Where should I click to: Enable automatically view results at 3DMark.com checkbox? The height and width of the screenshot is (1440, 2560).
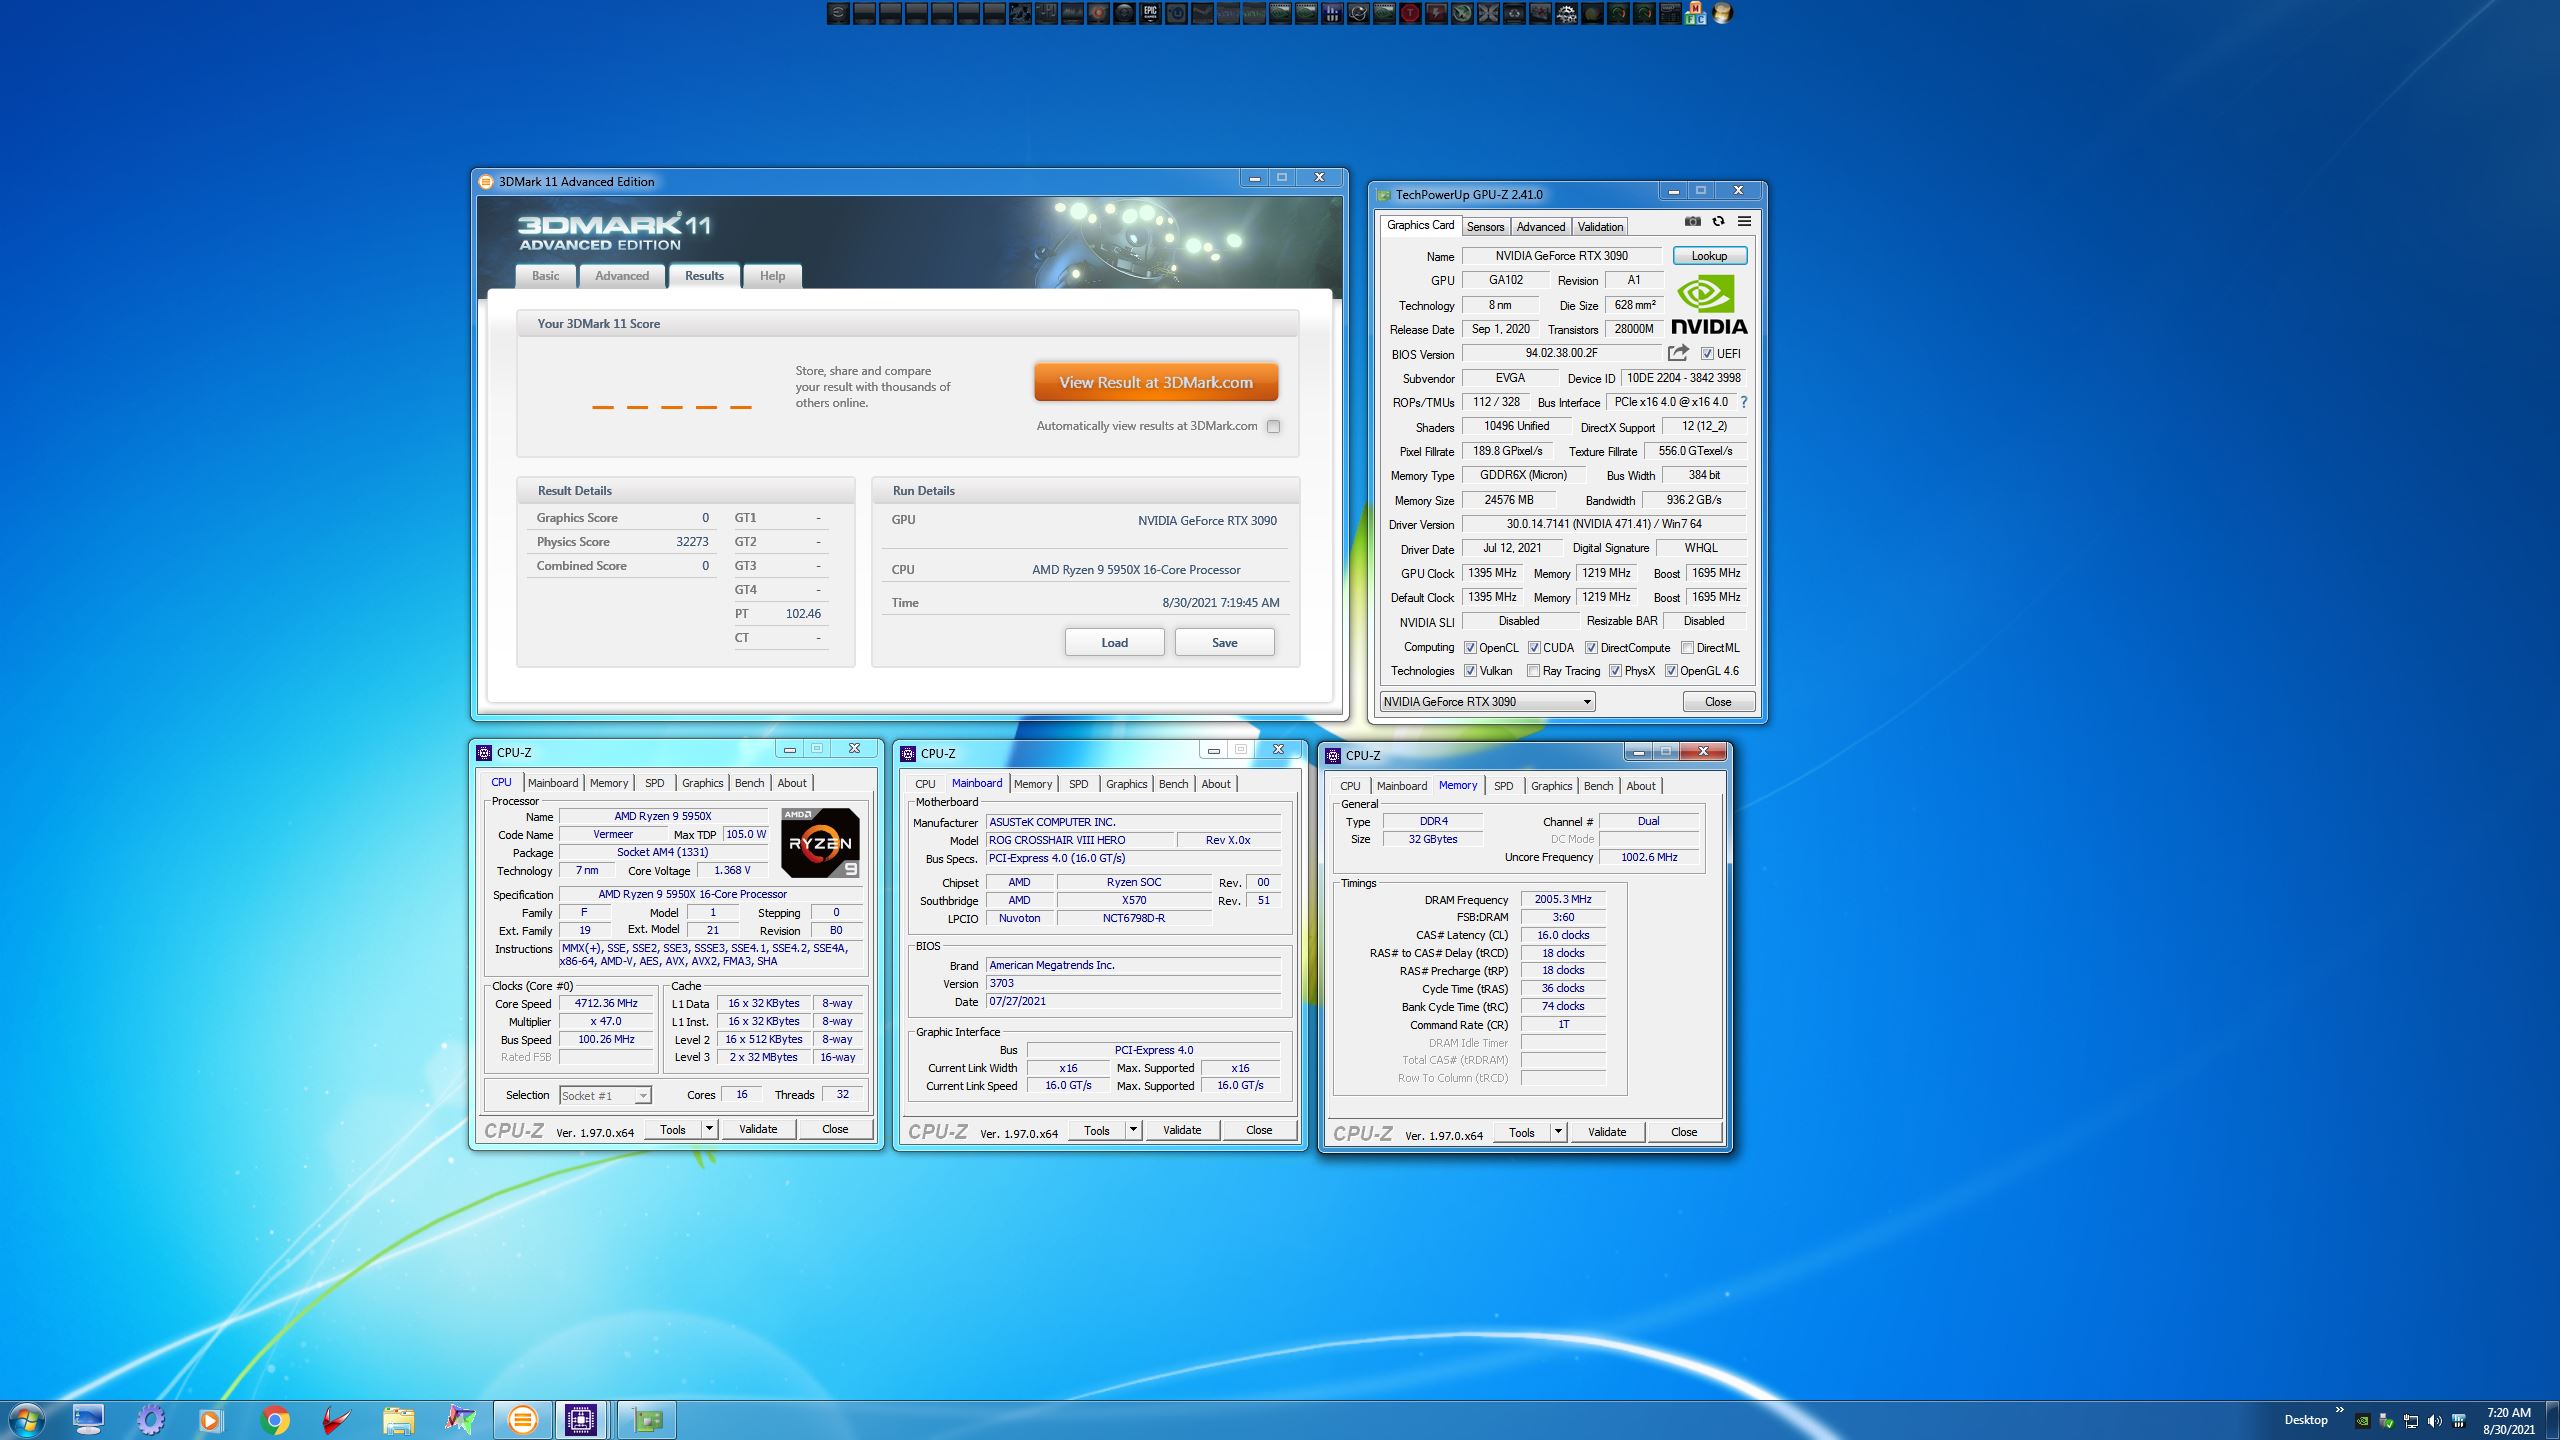[1273, 427]
